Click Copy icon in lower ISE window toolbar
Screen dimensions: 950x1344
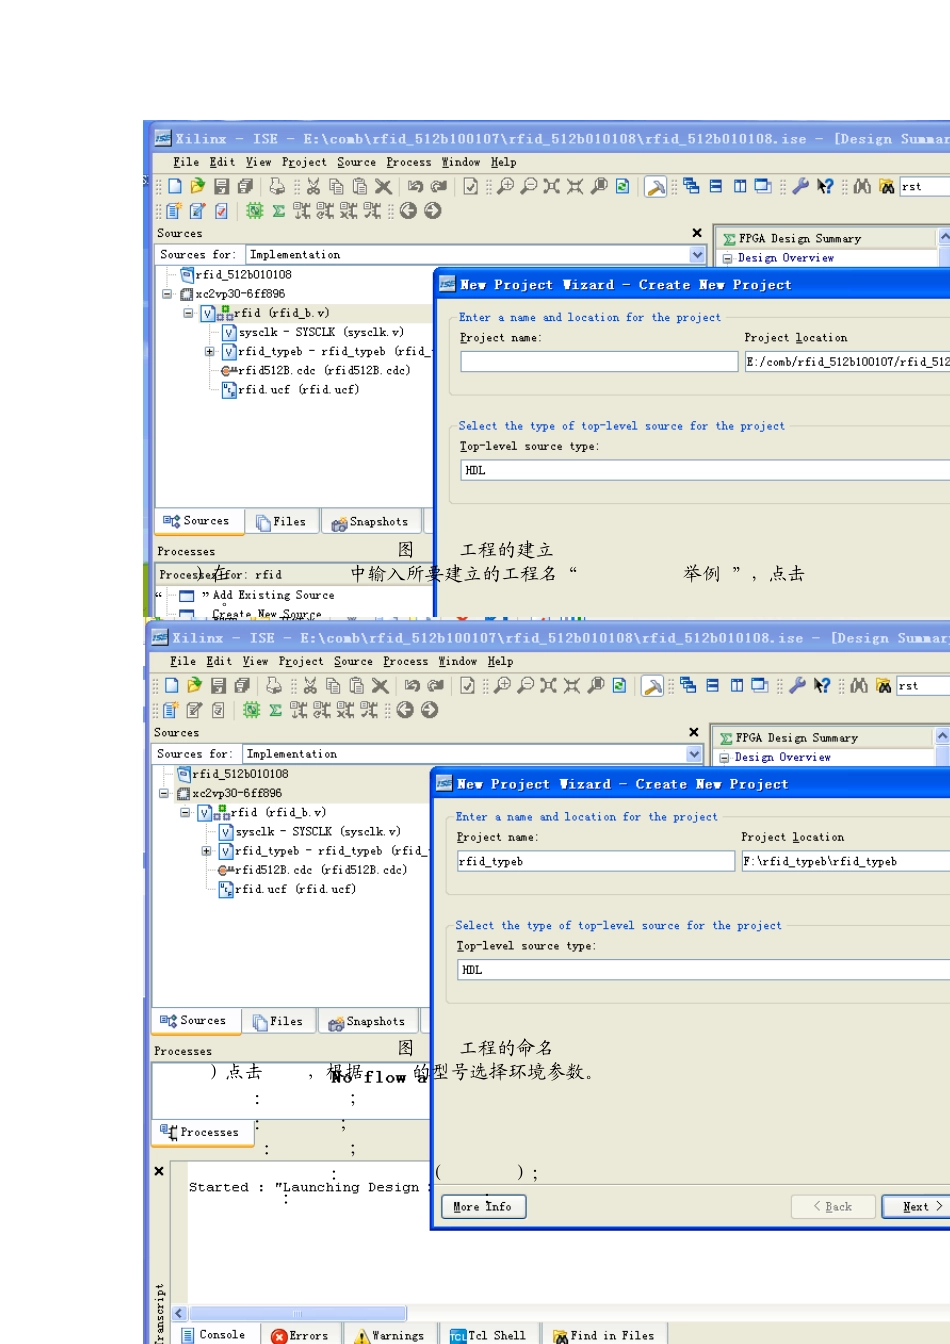[333, 686]
